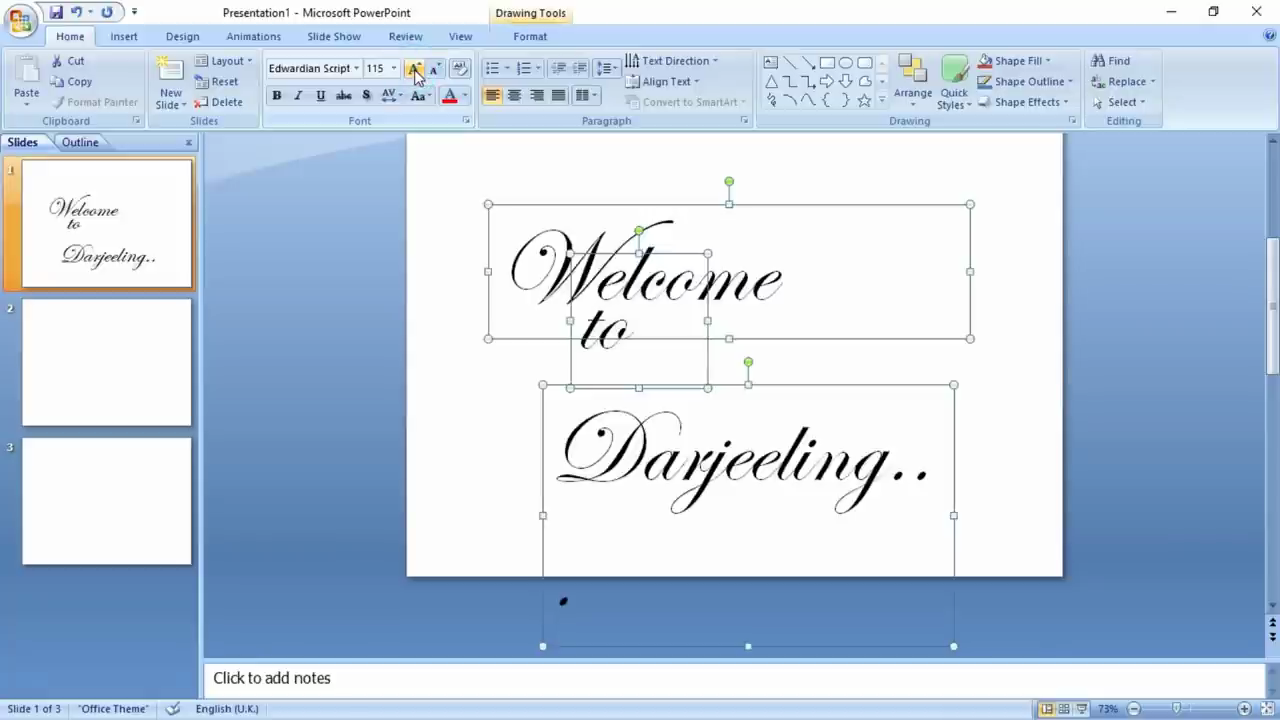The image size is (1280, 720).
Task: Open character spacing options
Action: 391,96
